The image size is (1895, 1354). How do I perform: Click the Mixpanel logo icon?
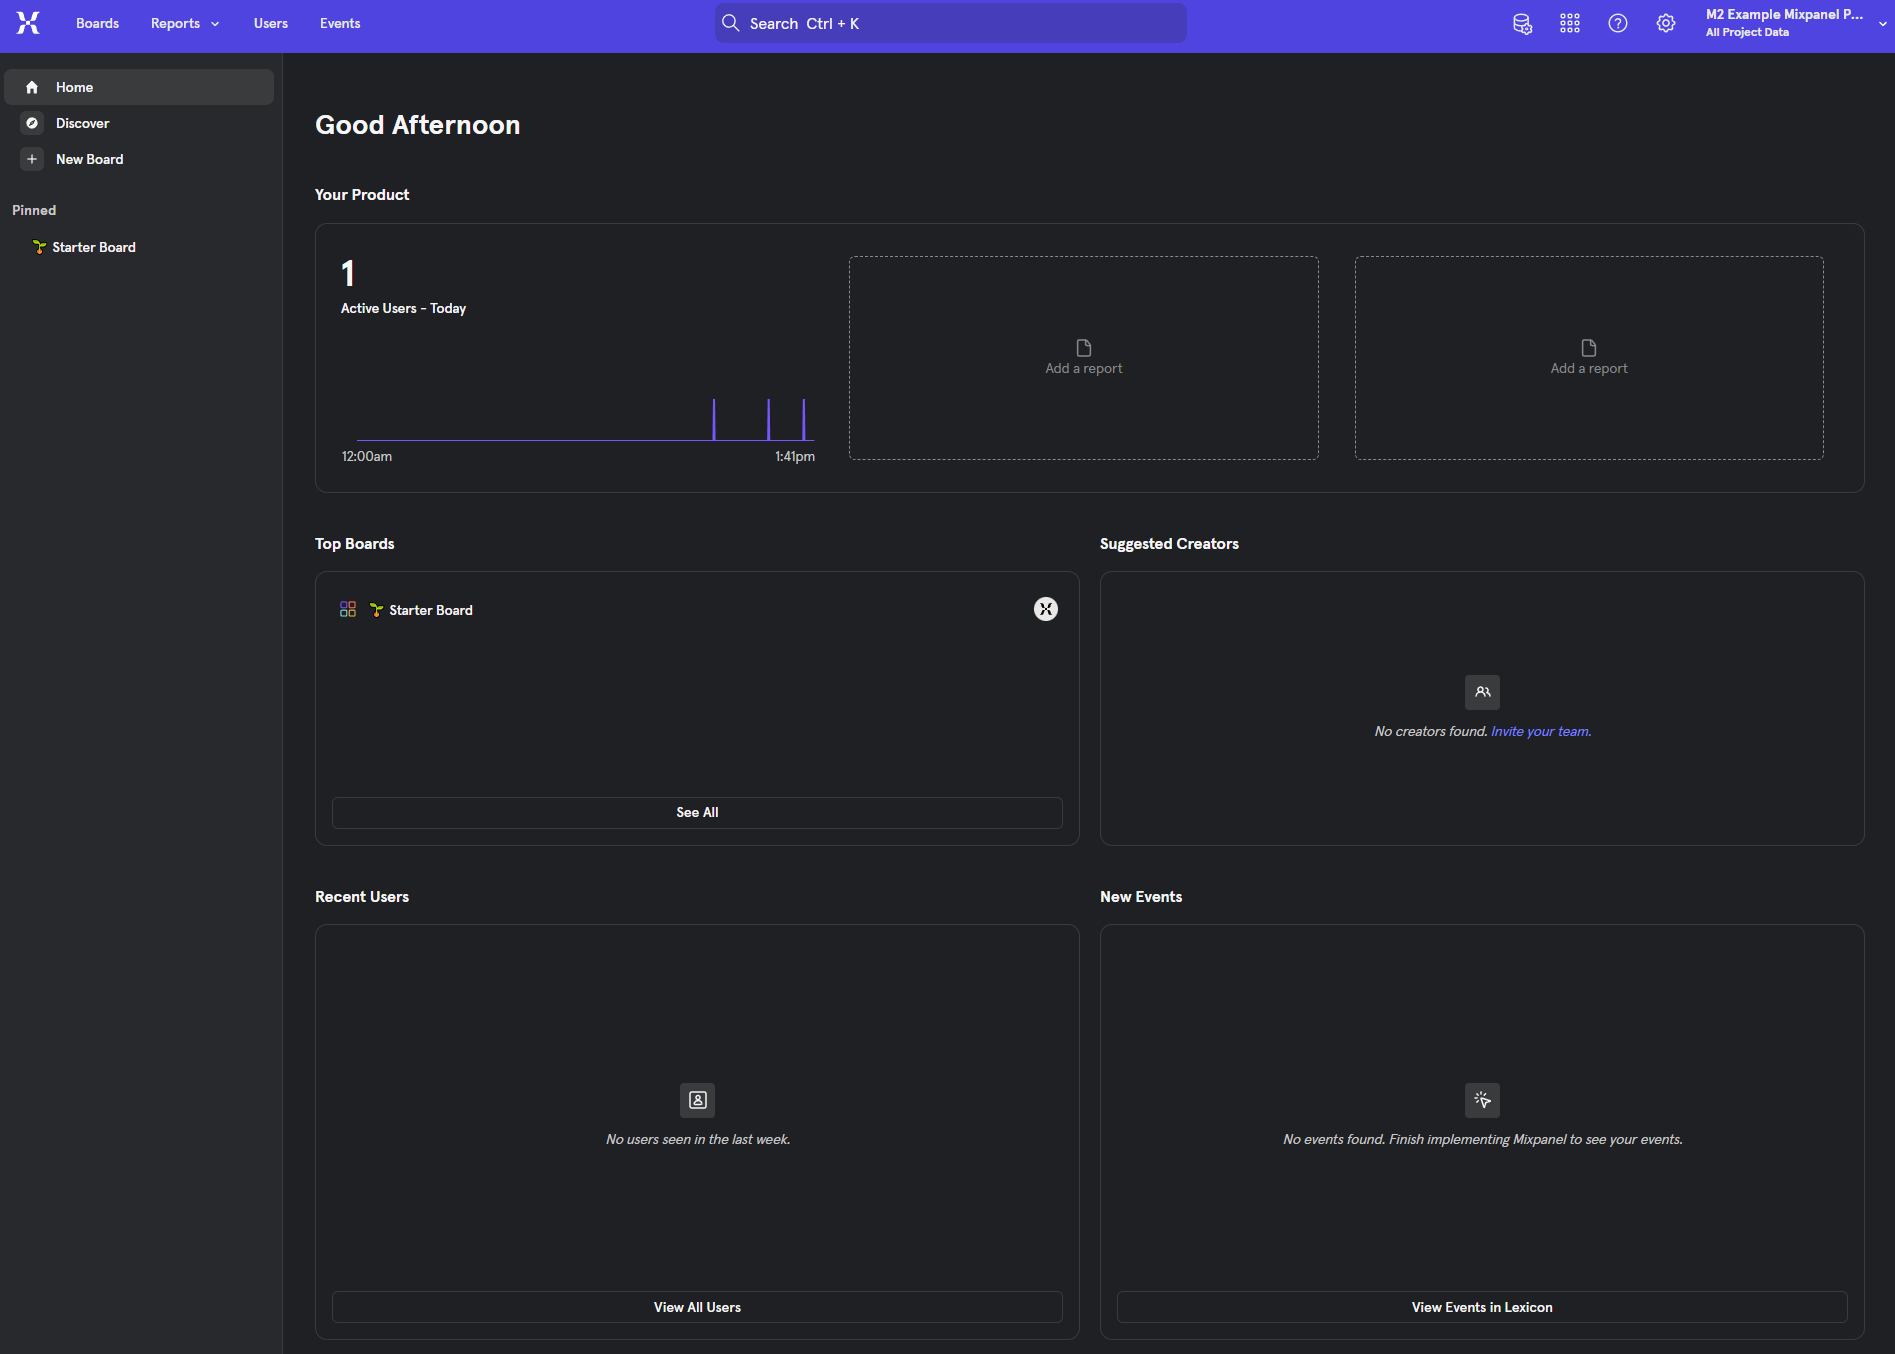pos(28,23)
